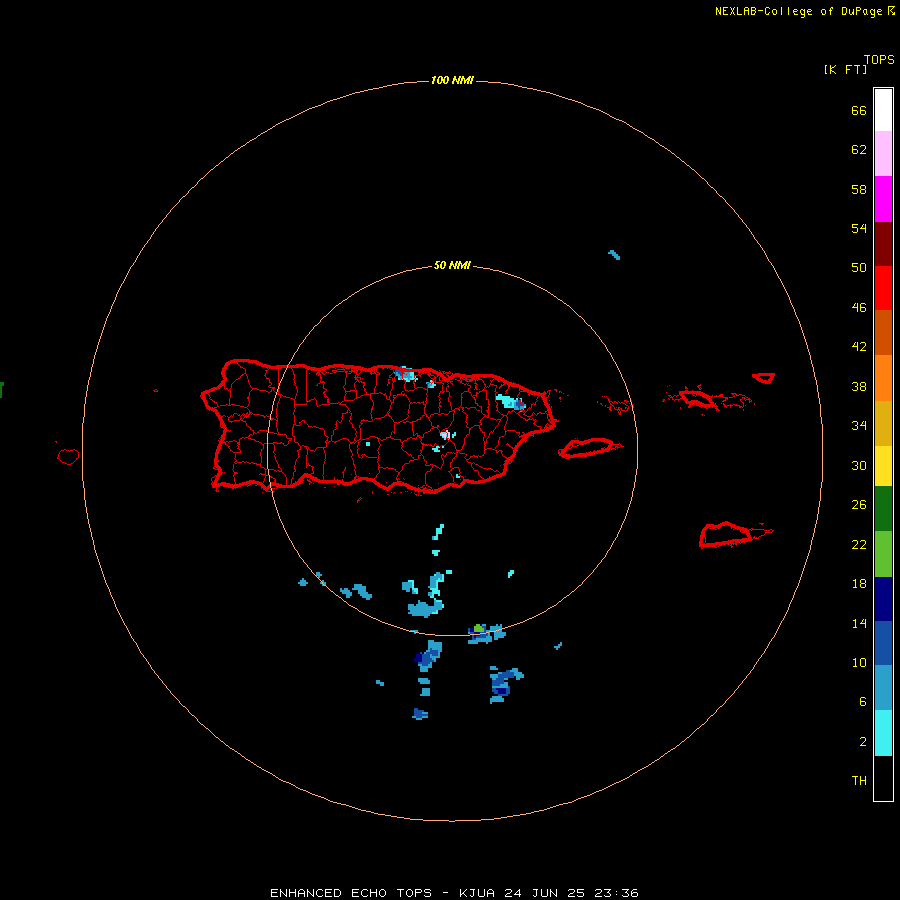Screen dimensions: 900x900
Task: Click the light green 26 K FT swatch
Action: click(x=883, y=554)
